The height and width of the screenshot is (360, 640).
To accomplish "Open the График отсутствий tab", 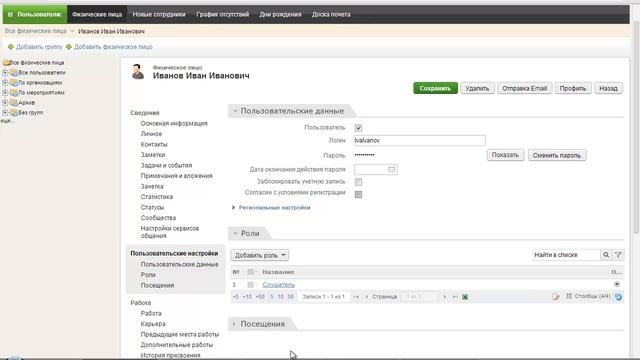I will 222,14.
